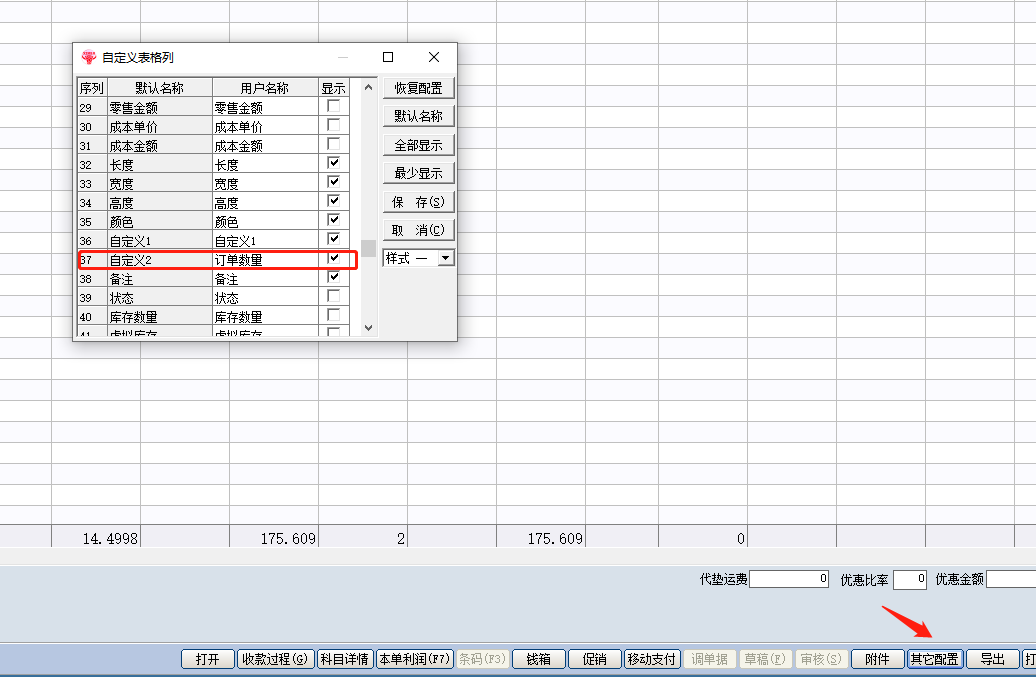The height and width of the screenshot is (677, 1036).
Task: Click the 优惠比率 input field
Action: [x=909, y=580]
